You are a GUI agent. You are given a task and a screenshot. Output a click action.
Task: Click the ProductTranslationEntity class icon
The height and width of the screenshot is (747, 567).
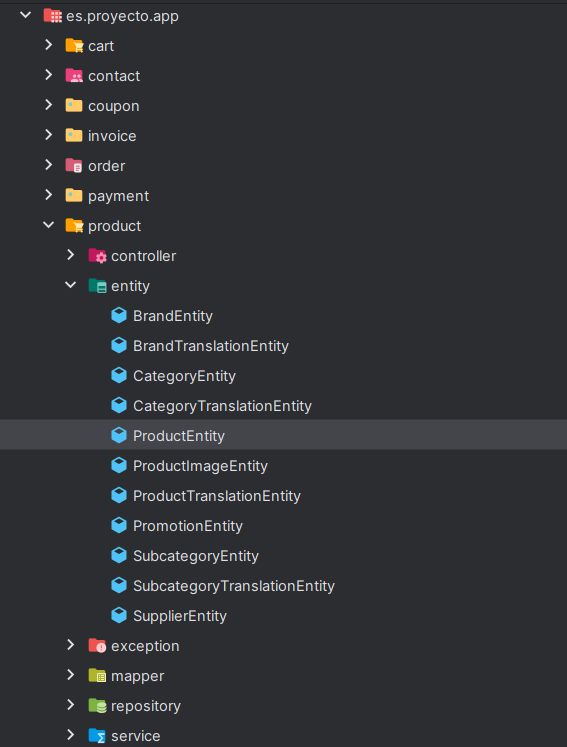(119, 495)
